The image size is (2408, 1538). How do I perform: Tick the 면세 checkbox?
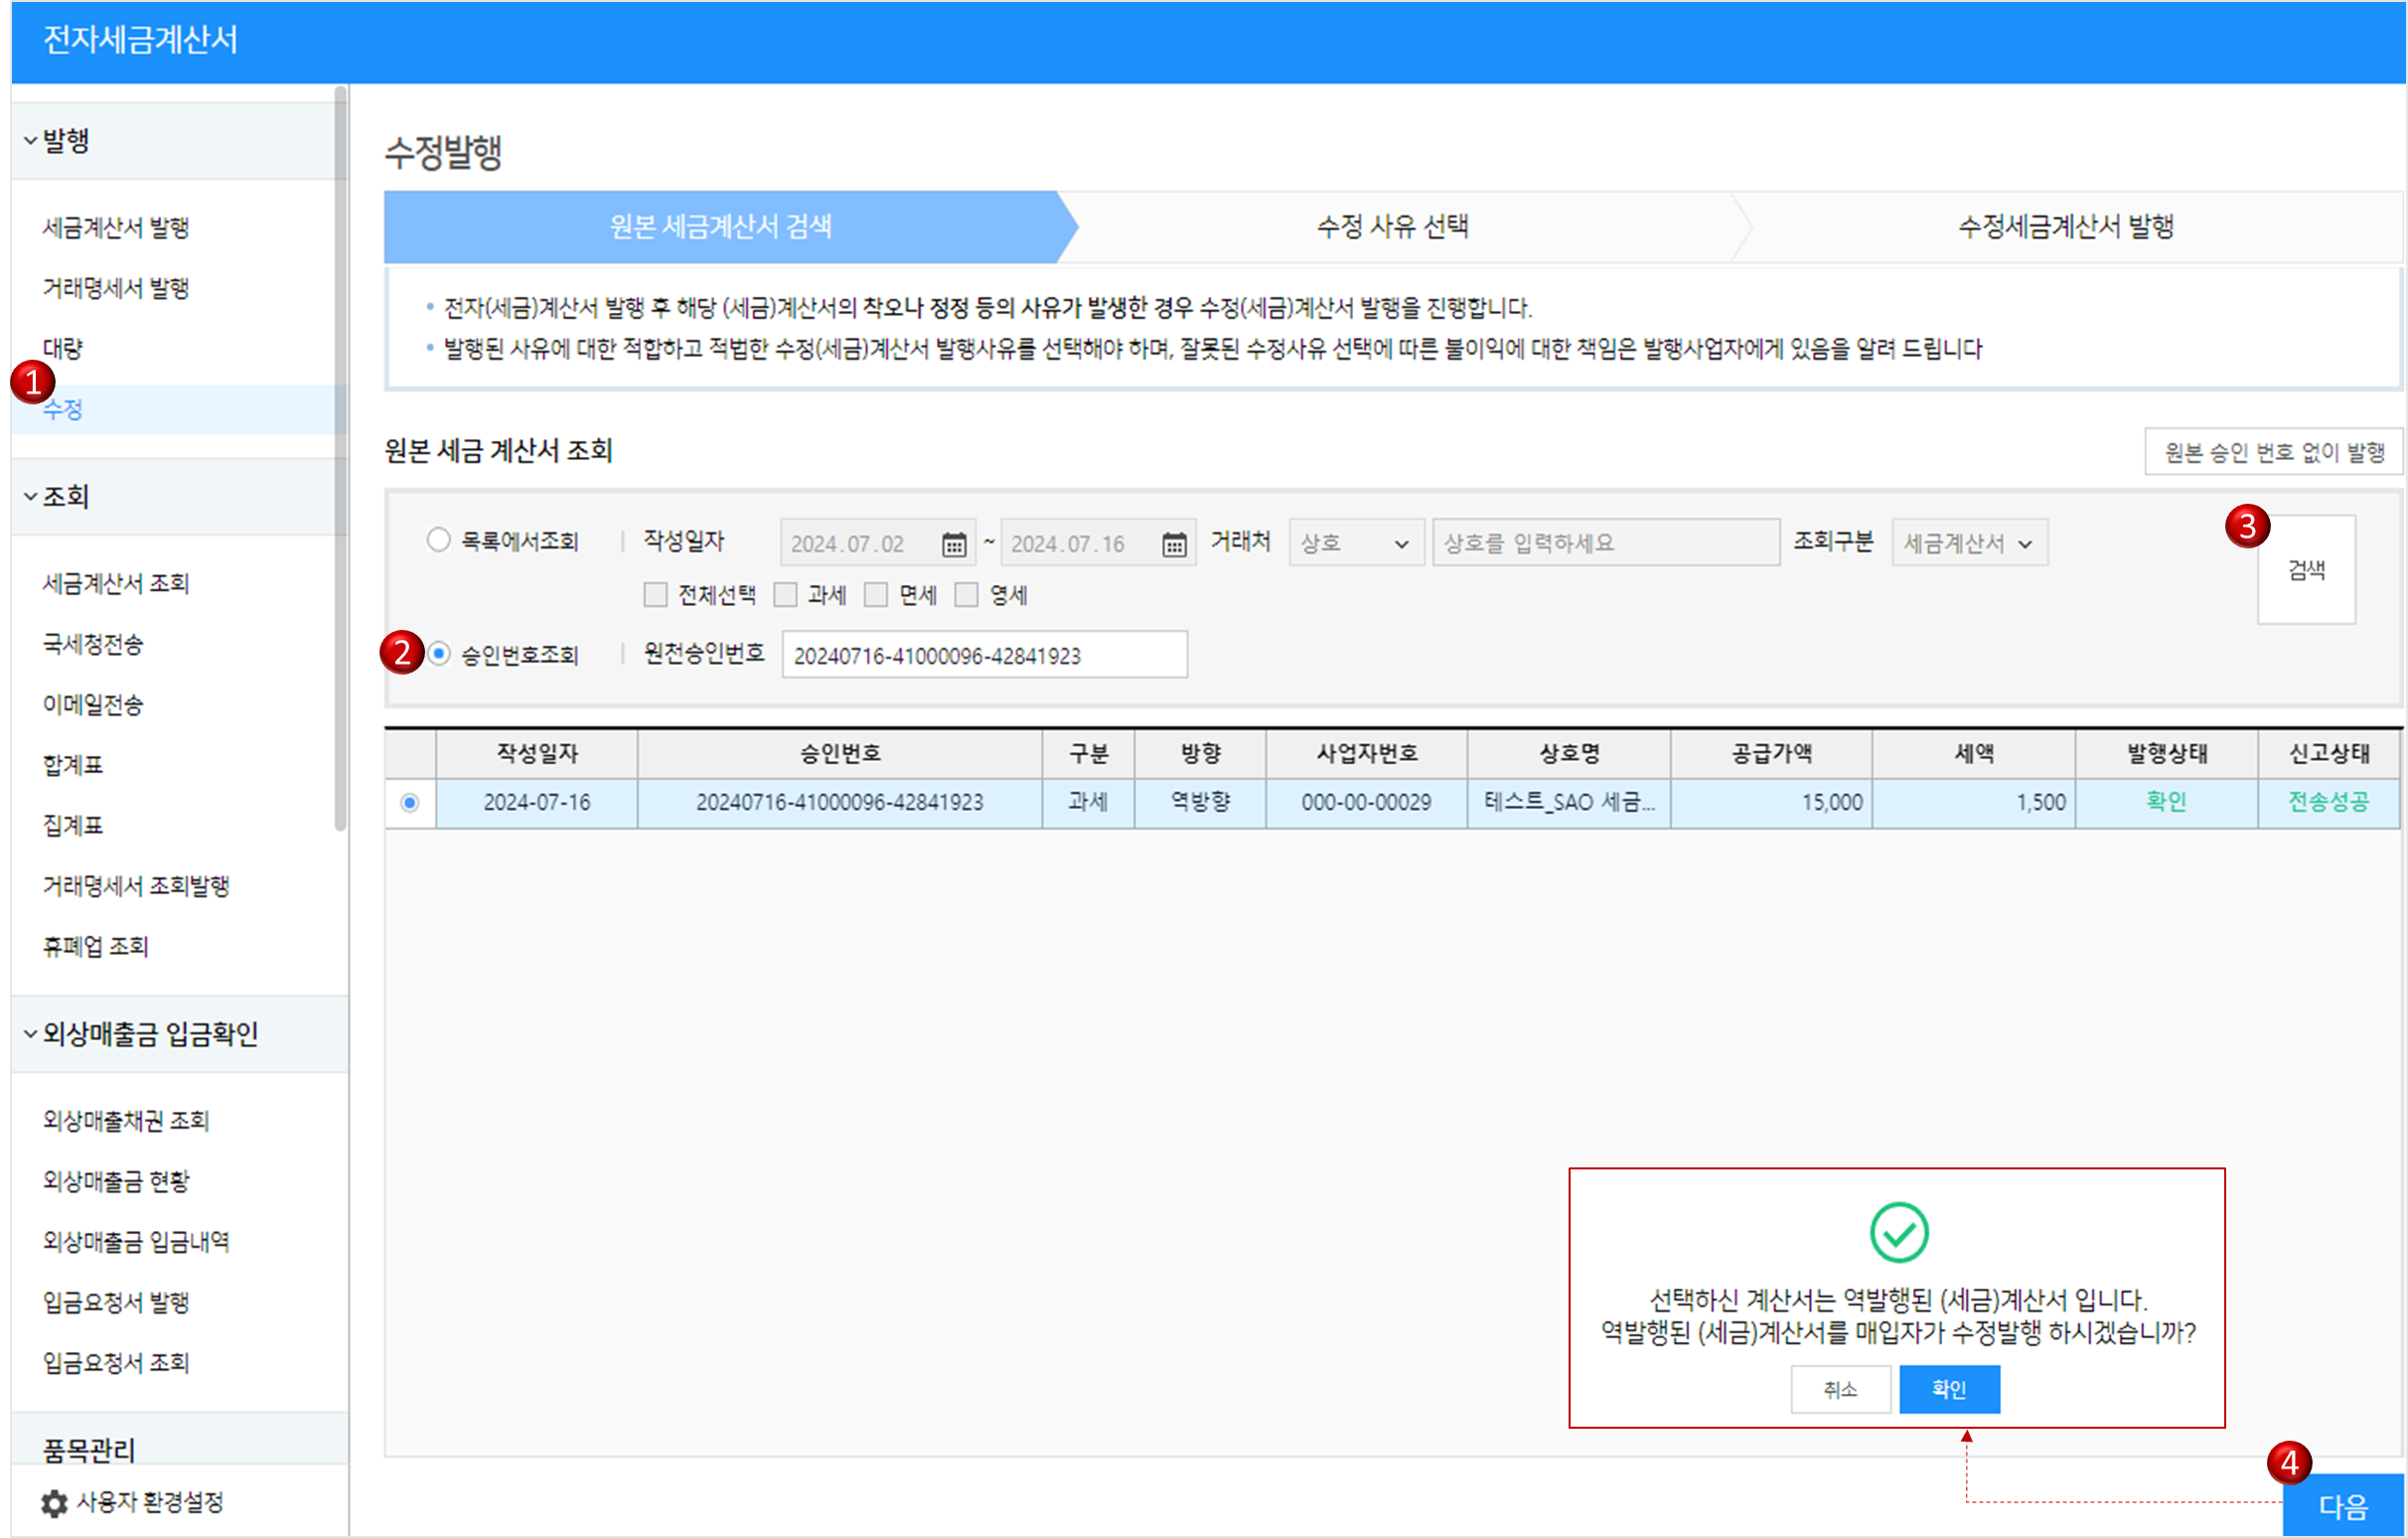(x=876, y=595)
